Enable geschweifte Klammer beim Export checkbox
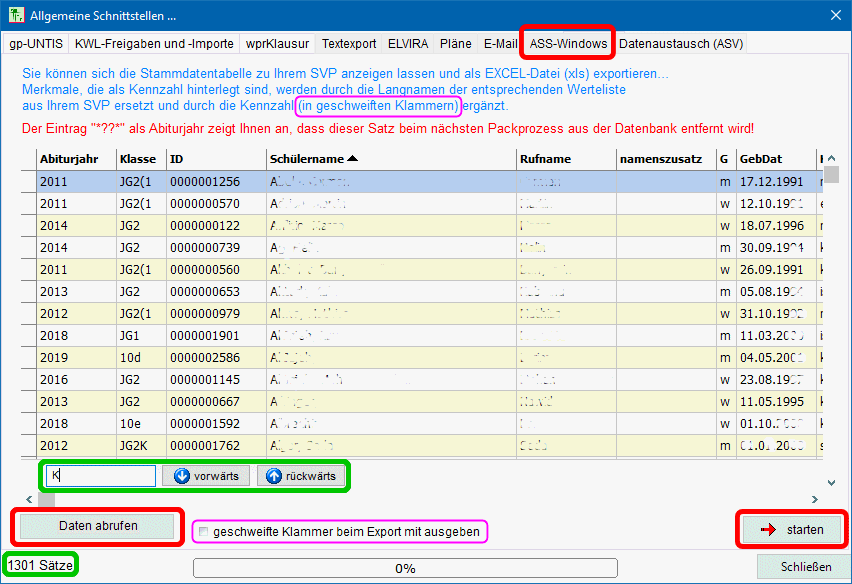Image resolution: width=852 pixels, height=584 pixels. click(x=204, y=532)
